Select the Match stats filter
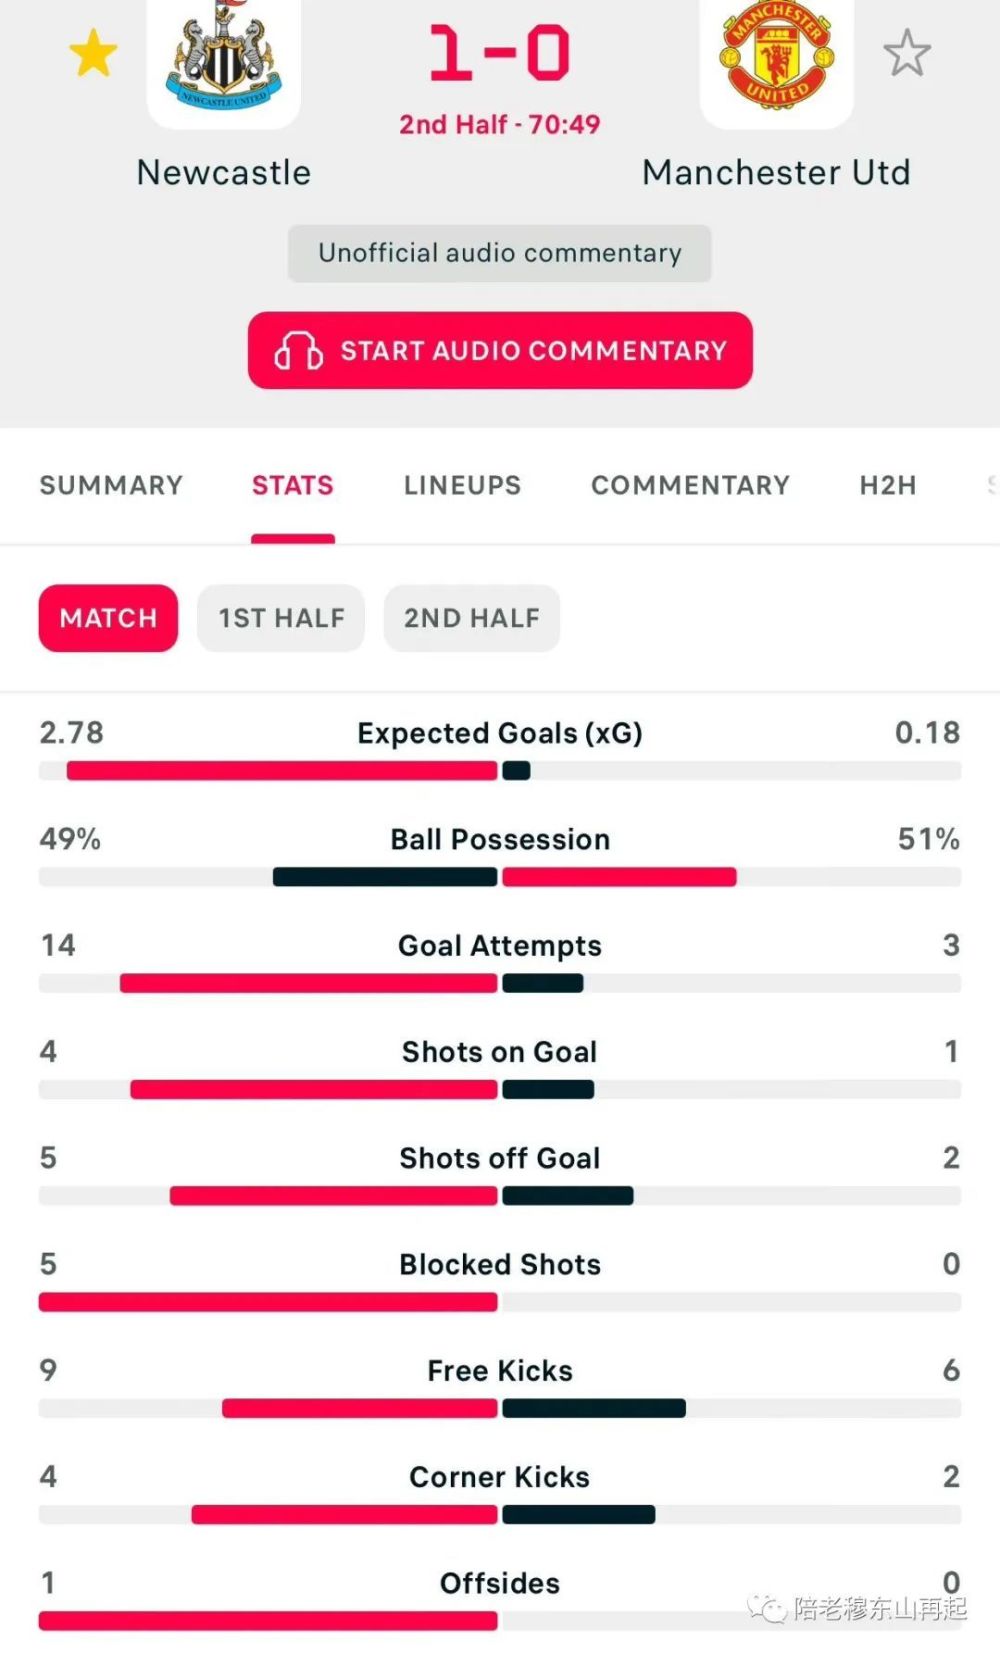1000x1653 pixels. (108, 618)
